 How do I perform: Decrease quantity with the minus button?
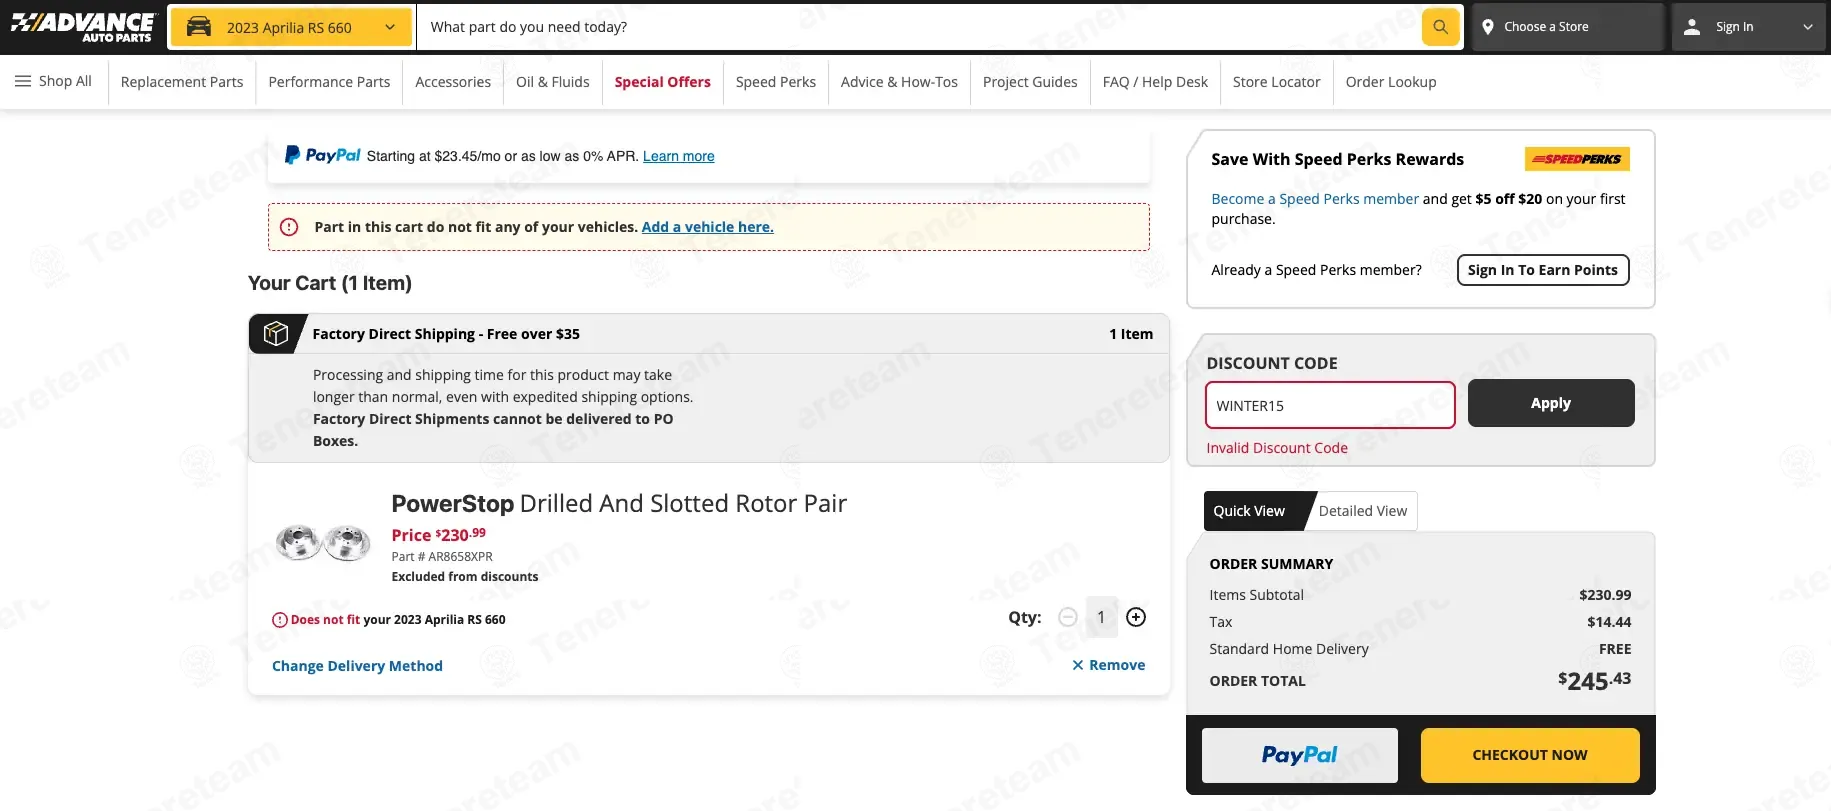(x=1068, y=617)
